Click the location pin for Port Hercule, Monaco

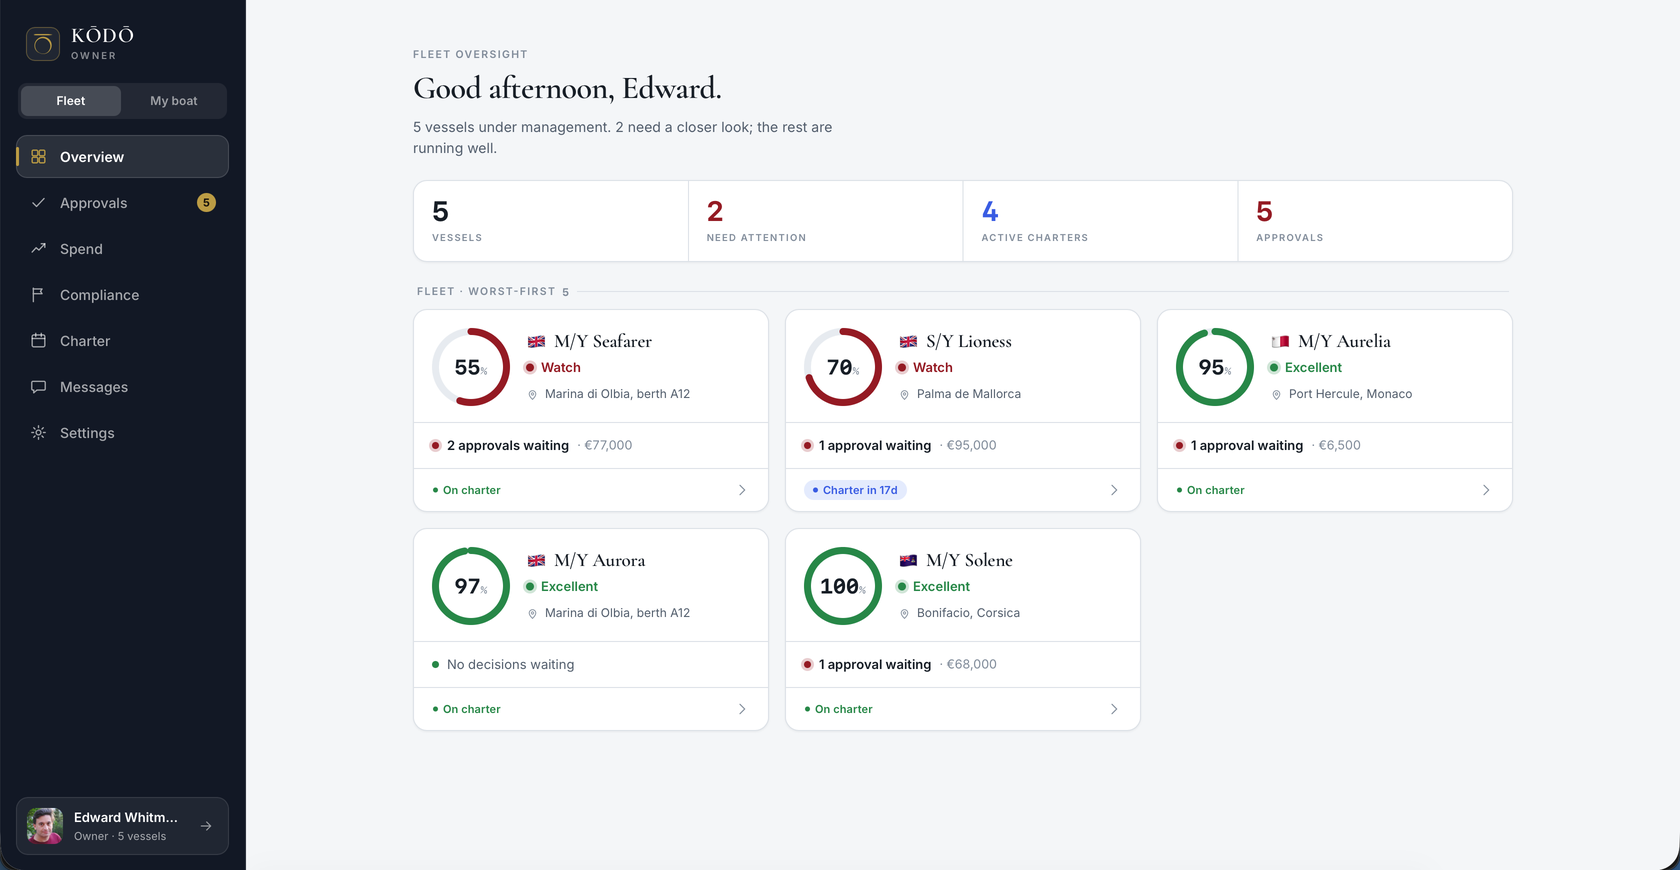1276,395
